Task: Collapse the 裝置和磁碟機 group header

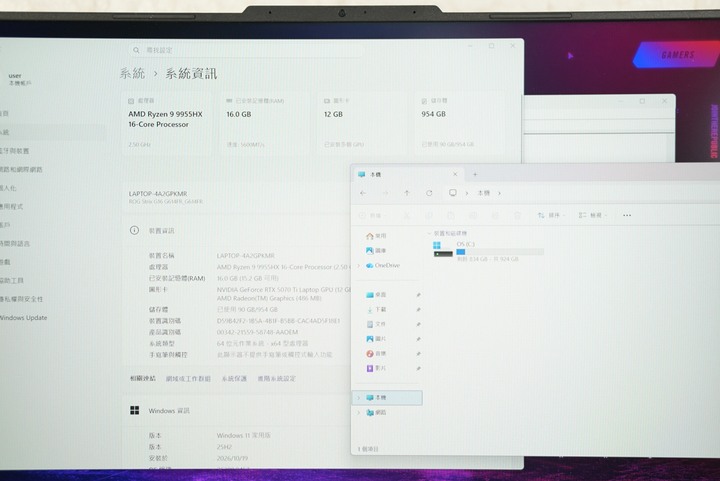Action: click(x=429, y=233)
